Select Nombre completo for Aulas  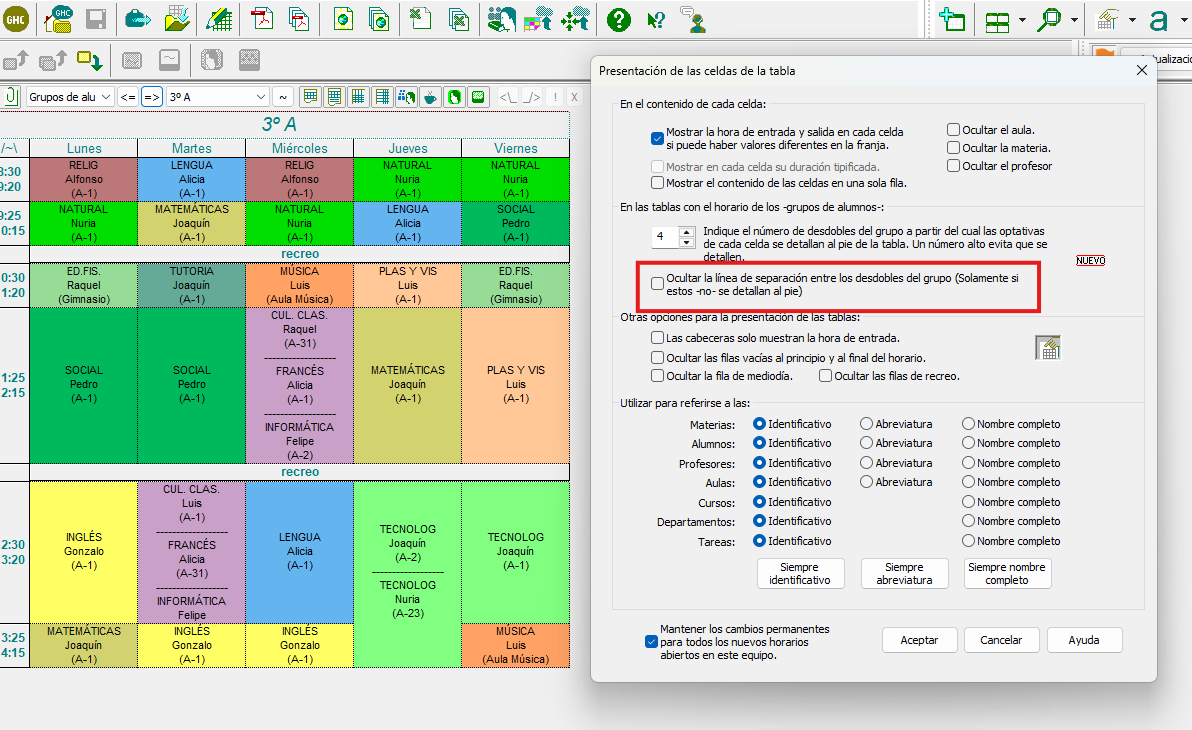968,482
